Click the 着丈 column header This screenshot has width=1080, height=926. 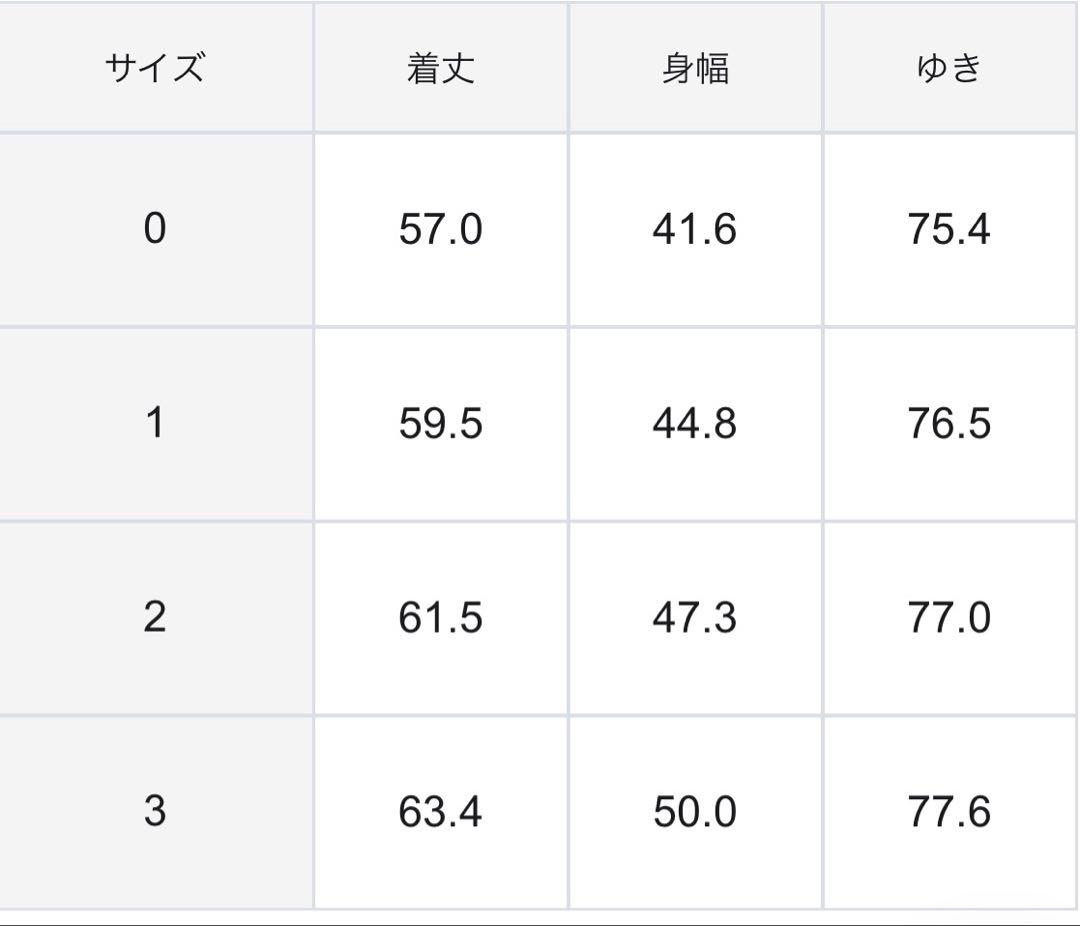click(440, 68)
